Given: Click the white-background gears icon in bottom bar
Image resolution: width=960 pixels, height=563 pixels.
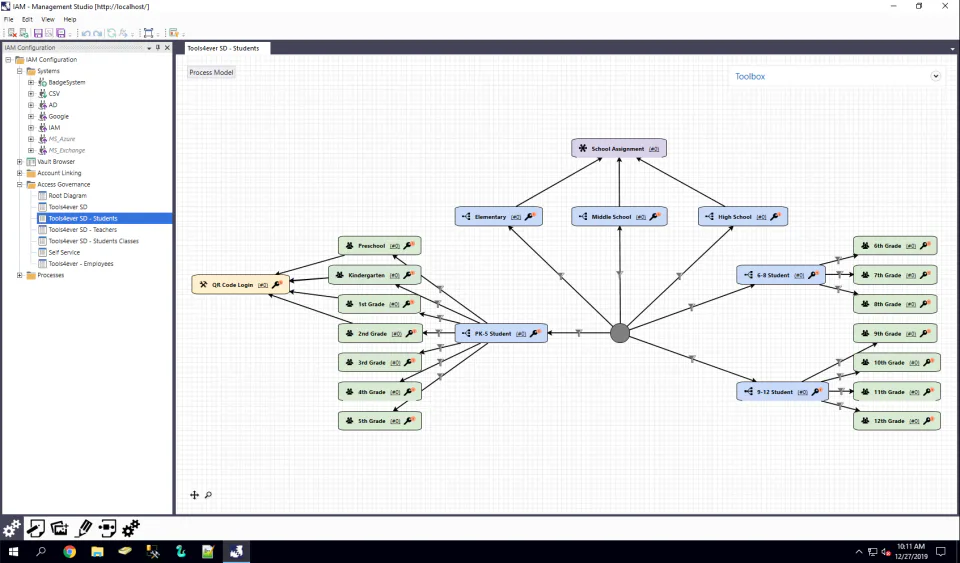Looking at the screenshot, I should coord(131,528).
